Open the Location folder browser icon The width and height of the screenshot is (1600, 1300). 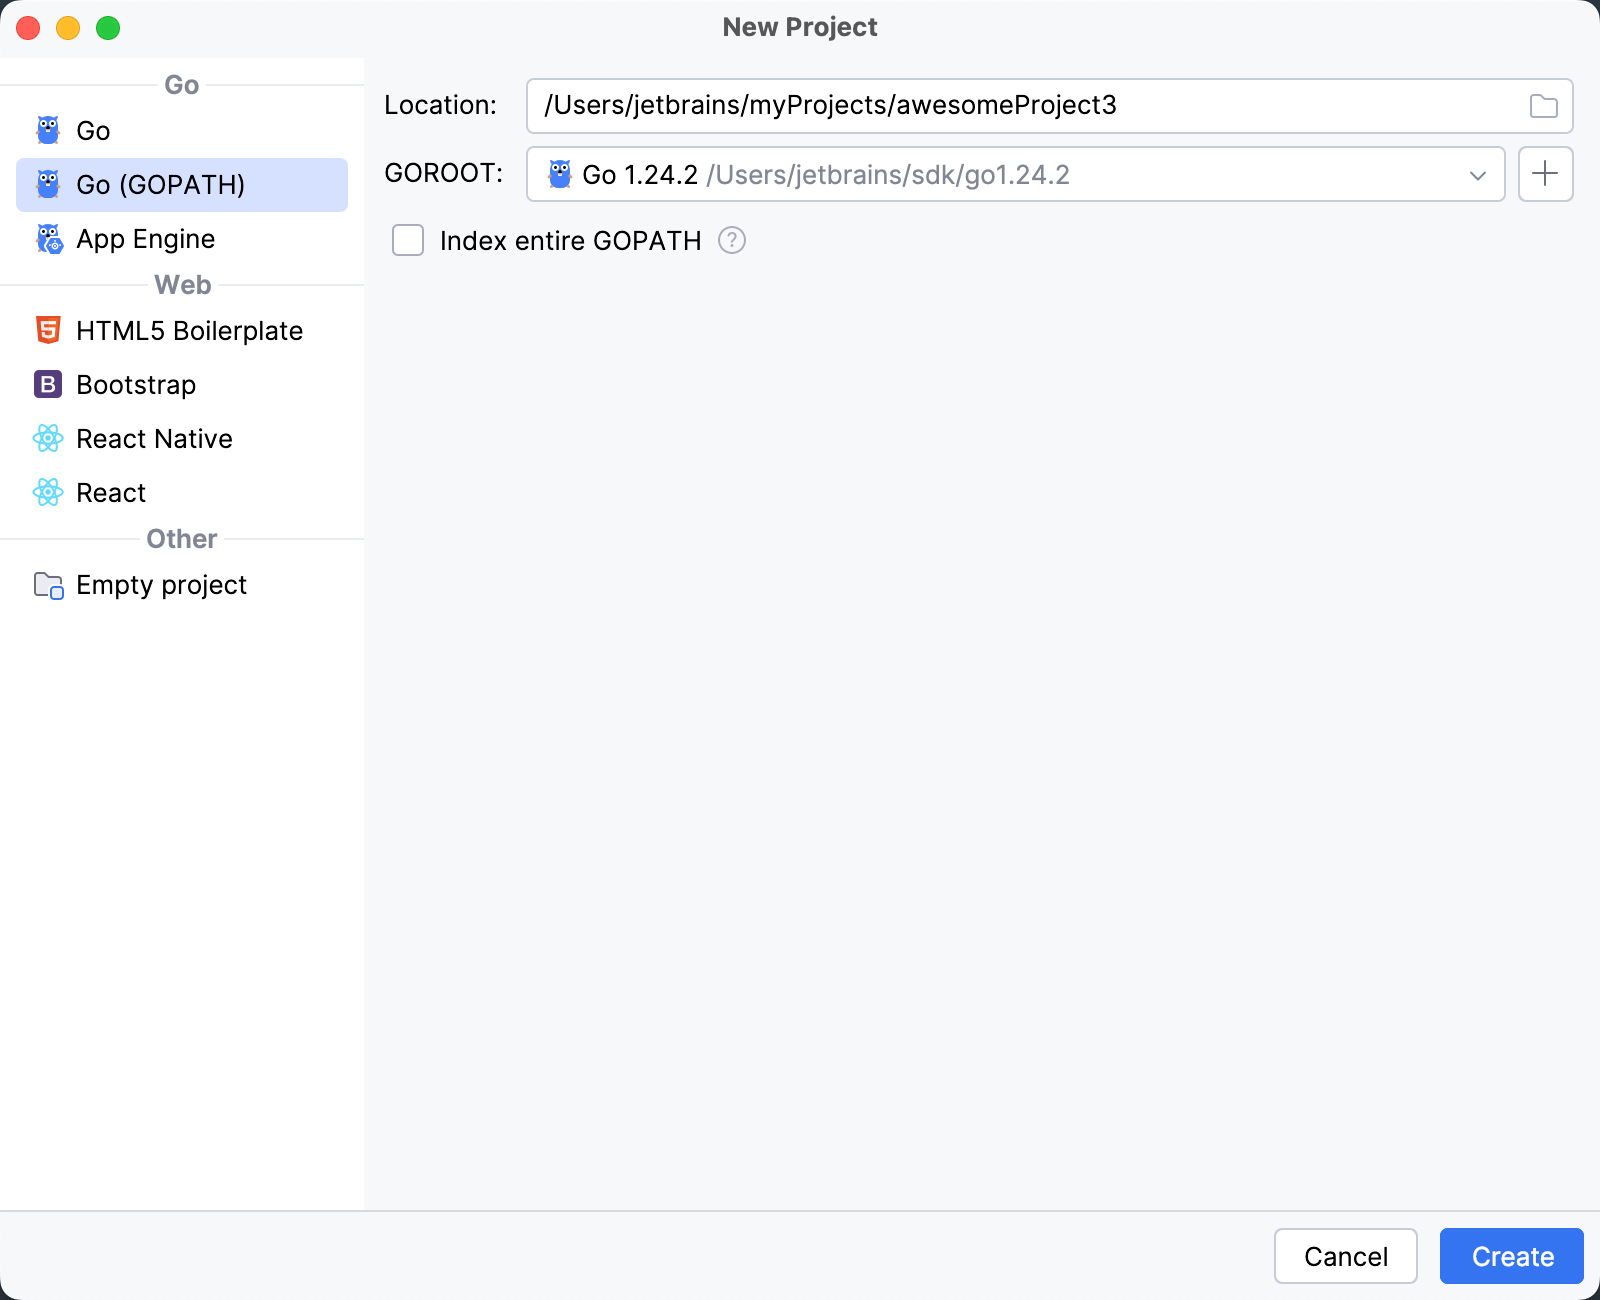[1542, 105]
